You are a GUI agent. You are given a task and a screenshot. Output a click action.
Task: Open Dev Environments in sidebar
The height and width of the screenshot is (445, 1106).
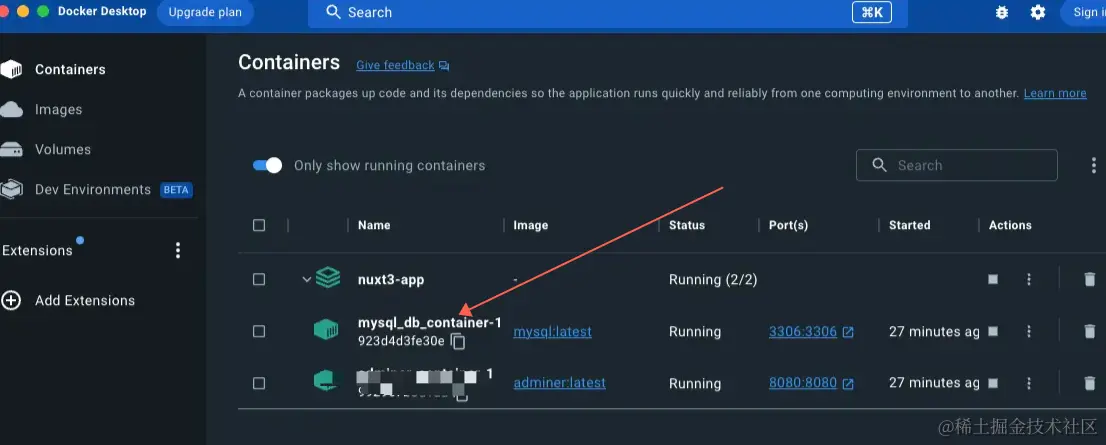(93, 190)
